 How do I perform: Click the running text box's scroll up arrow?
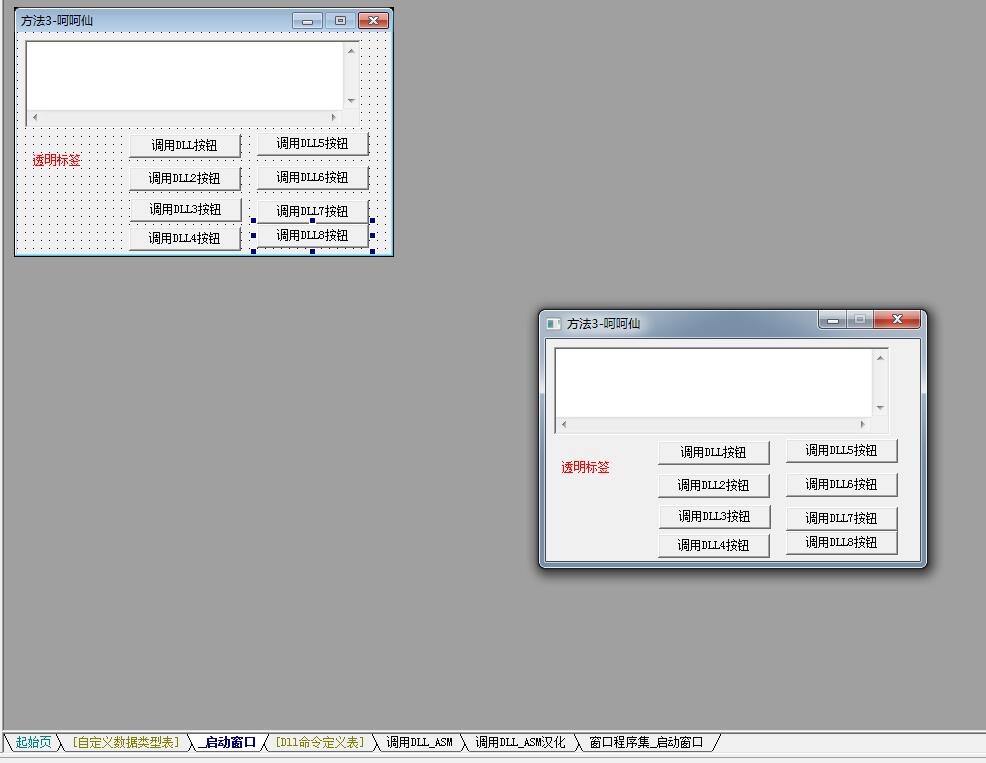point(880,358)
